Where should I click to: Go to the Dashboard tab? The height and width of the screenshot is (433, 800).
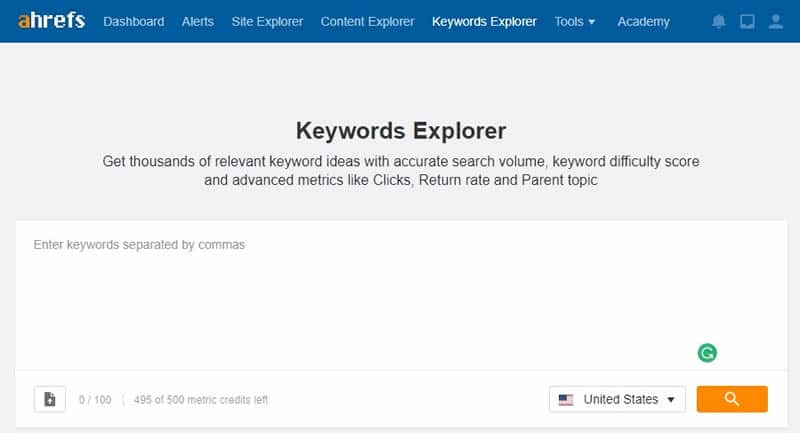tap(133, 21)
